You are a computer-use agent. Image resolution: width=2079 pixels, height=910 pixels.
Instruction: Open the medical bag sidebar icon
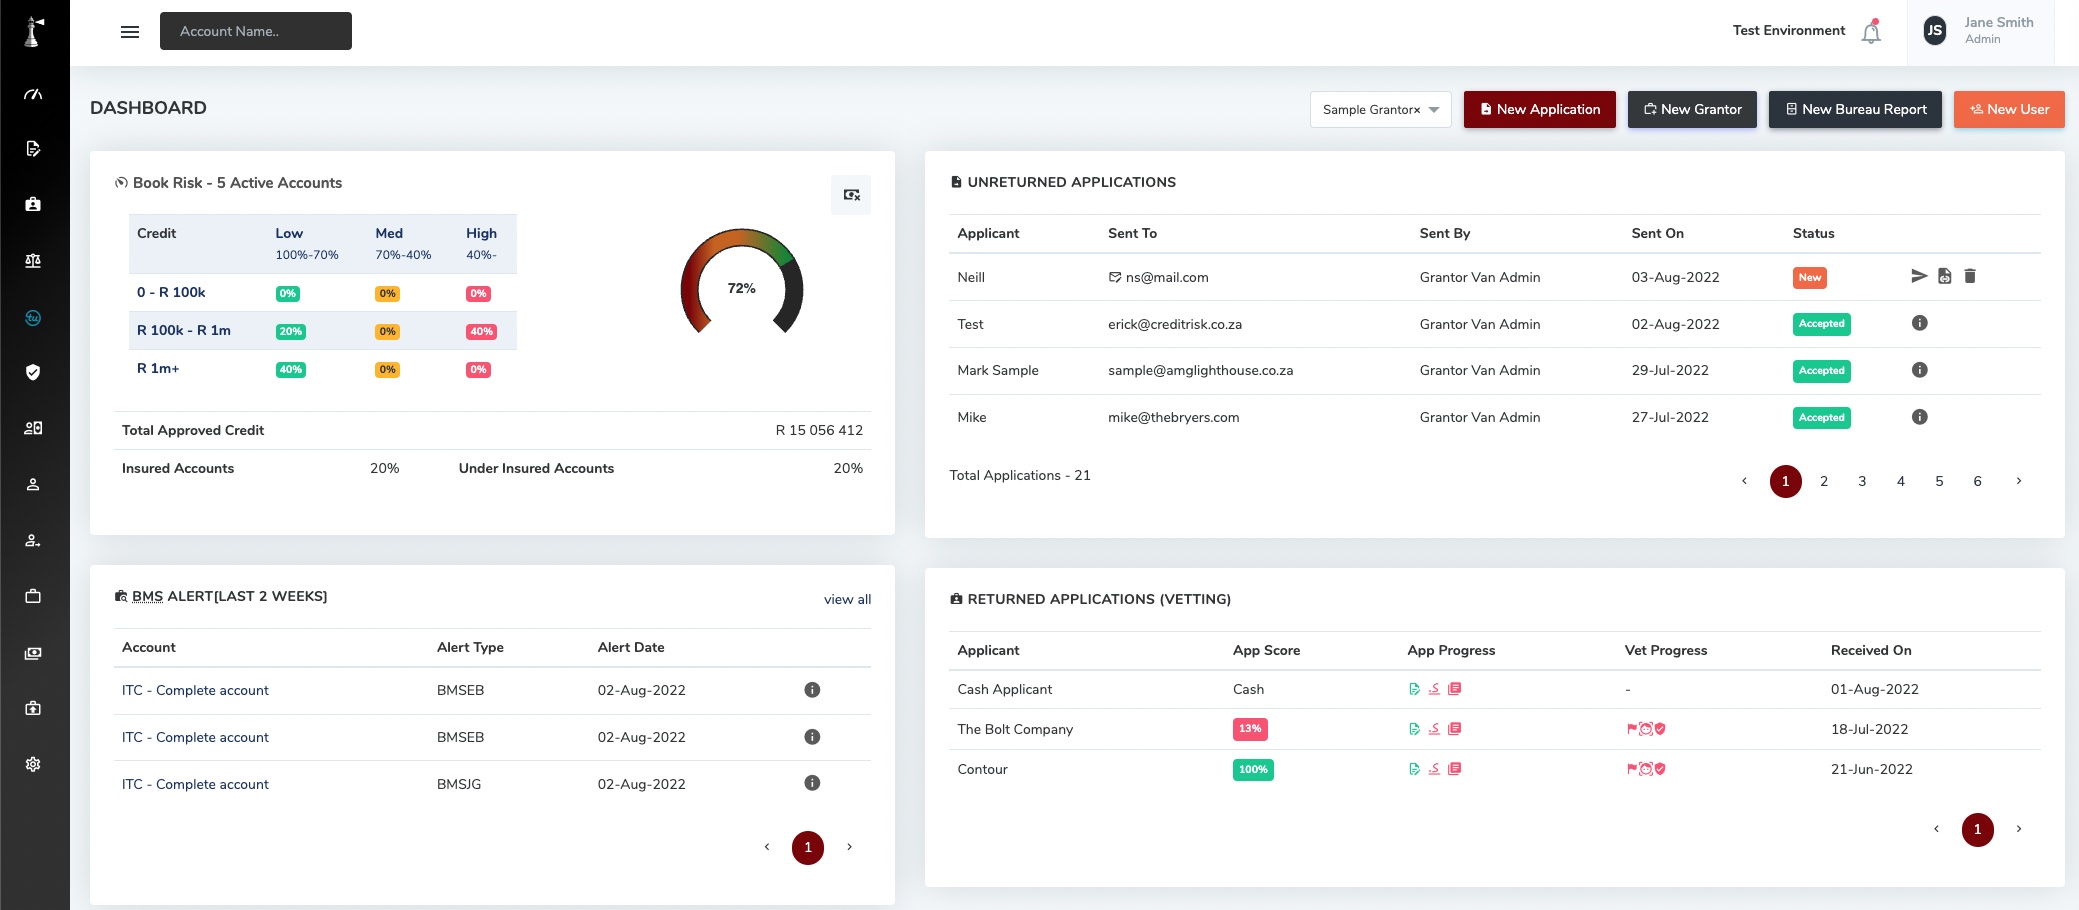pos(33,708)
